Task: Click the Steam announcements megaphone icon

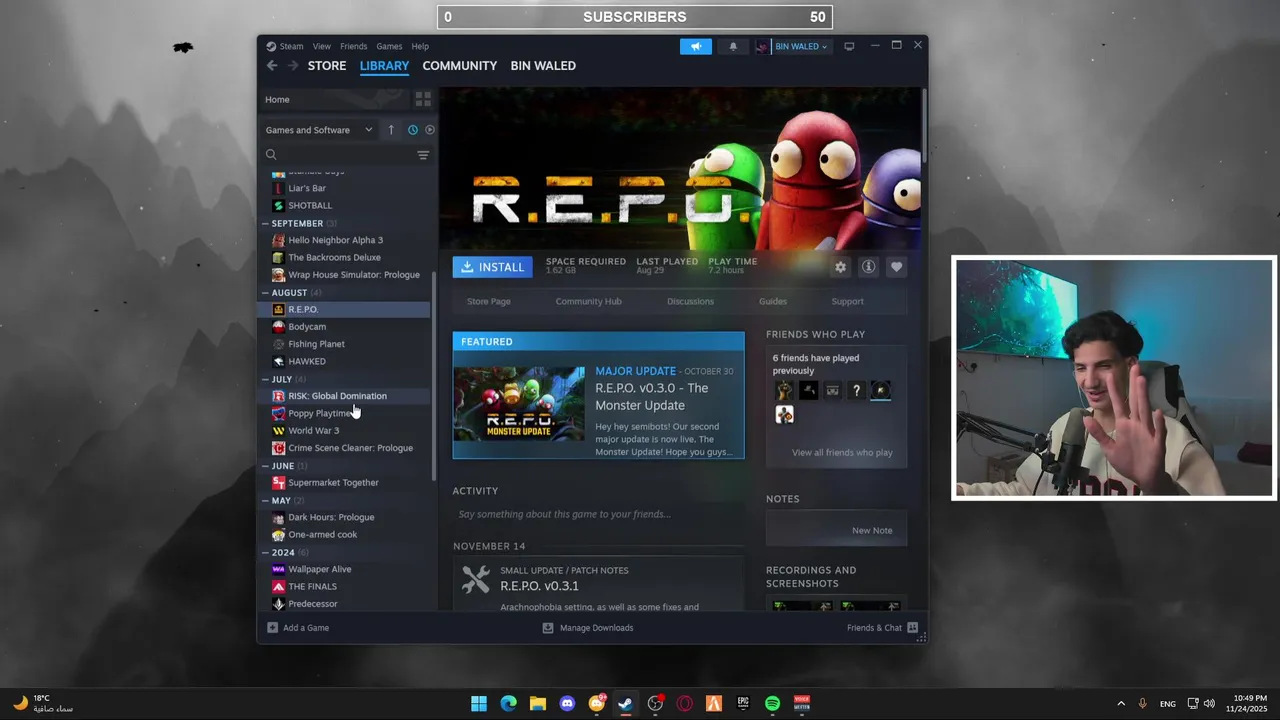Action: click(696, 46)
